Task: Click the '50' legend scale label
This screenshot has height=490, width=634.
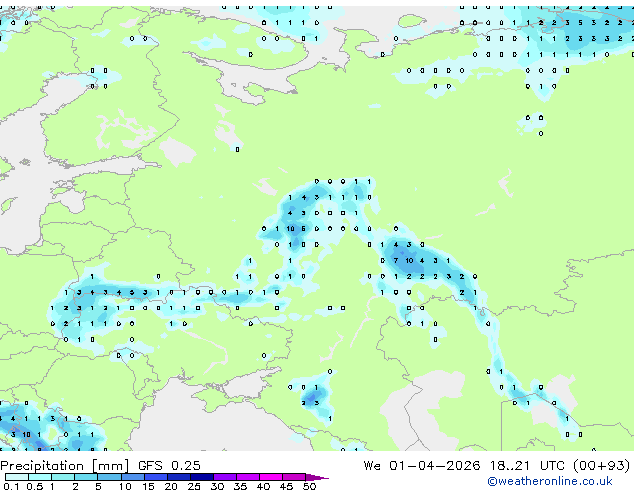Action: tap(310, 486)
